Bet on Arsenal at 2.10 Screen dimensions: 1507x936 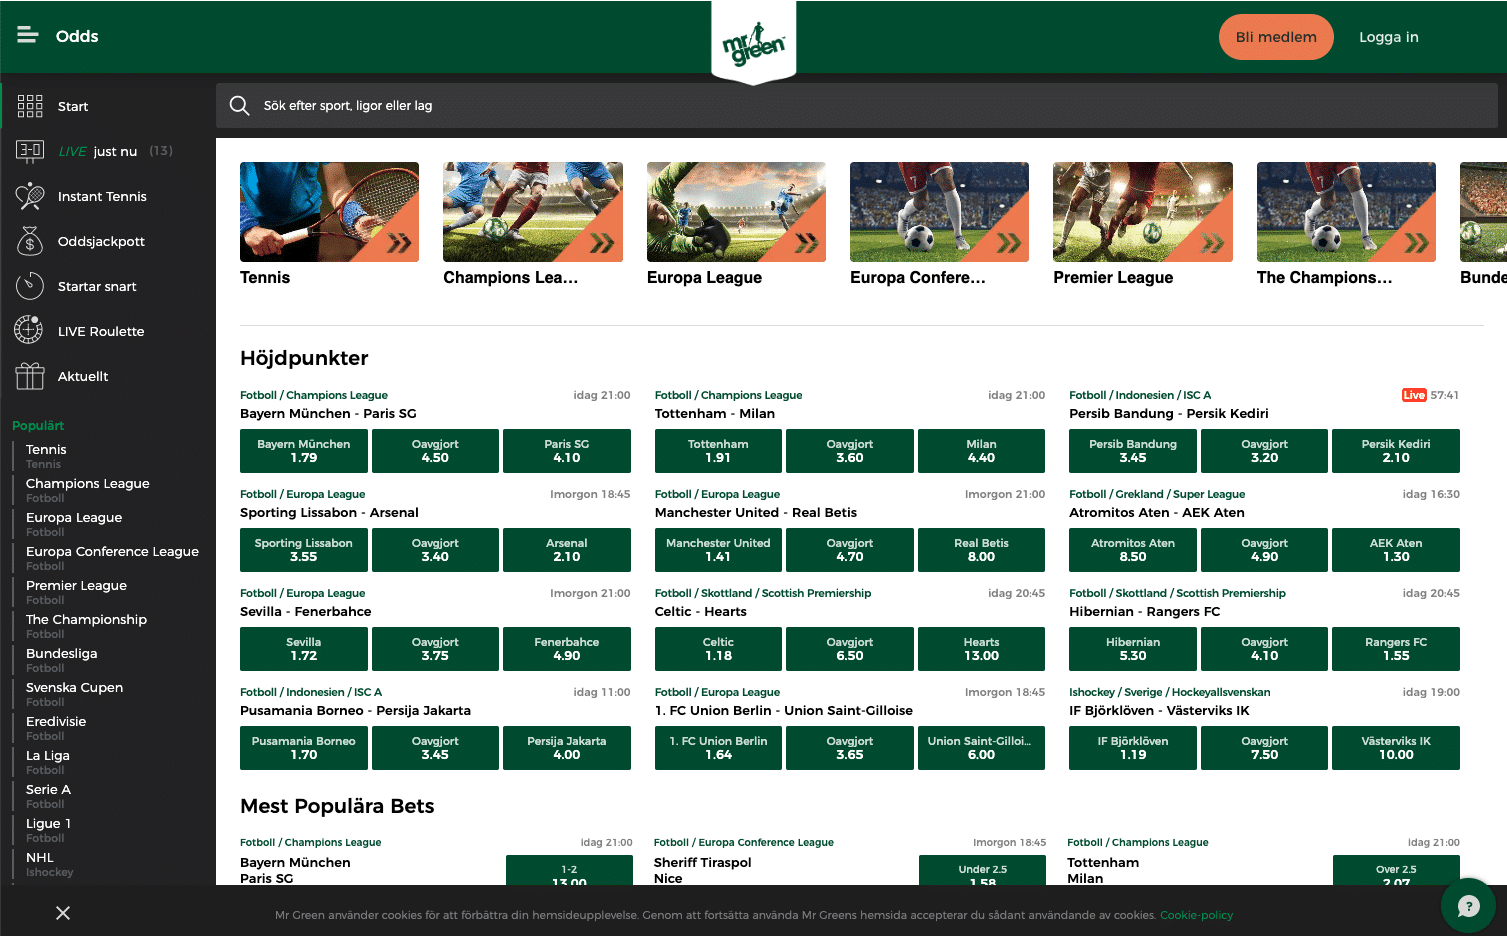[567, 550]
